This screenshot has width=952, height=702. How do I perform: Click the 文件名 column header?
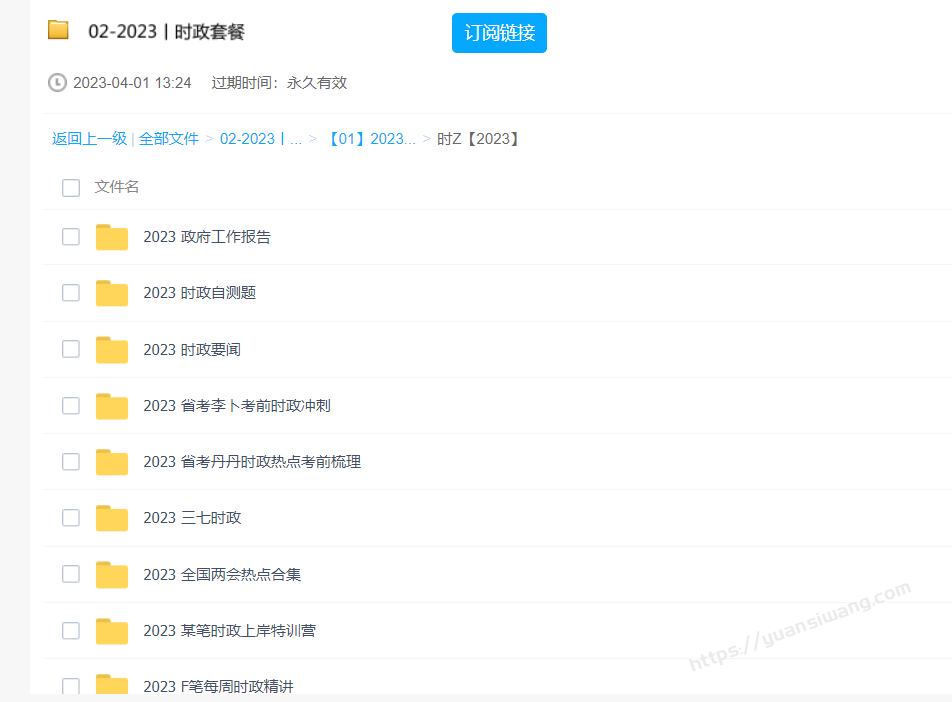click(117, 187)
